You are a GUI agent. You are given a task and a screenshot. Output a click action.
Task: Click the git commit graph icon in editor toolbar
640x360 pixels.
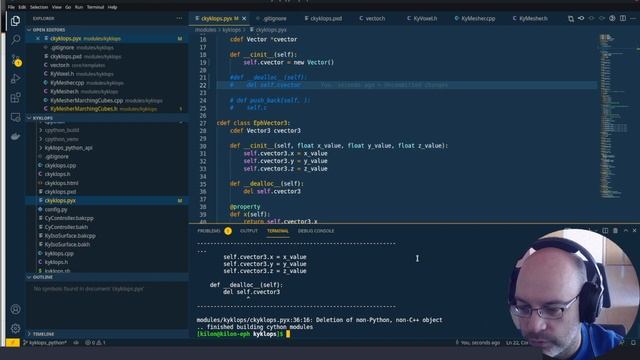(x=581, y=18)
